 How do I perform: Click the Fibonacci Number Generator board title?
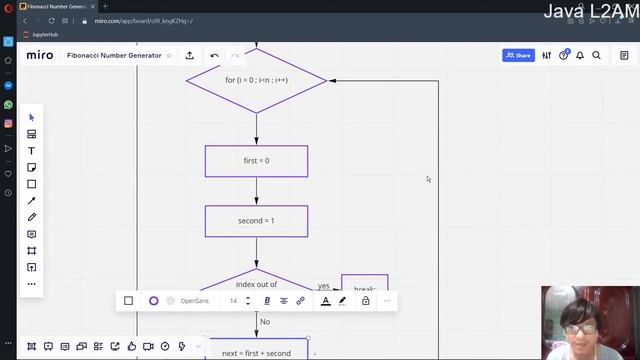point(114,56)
